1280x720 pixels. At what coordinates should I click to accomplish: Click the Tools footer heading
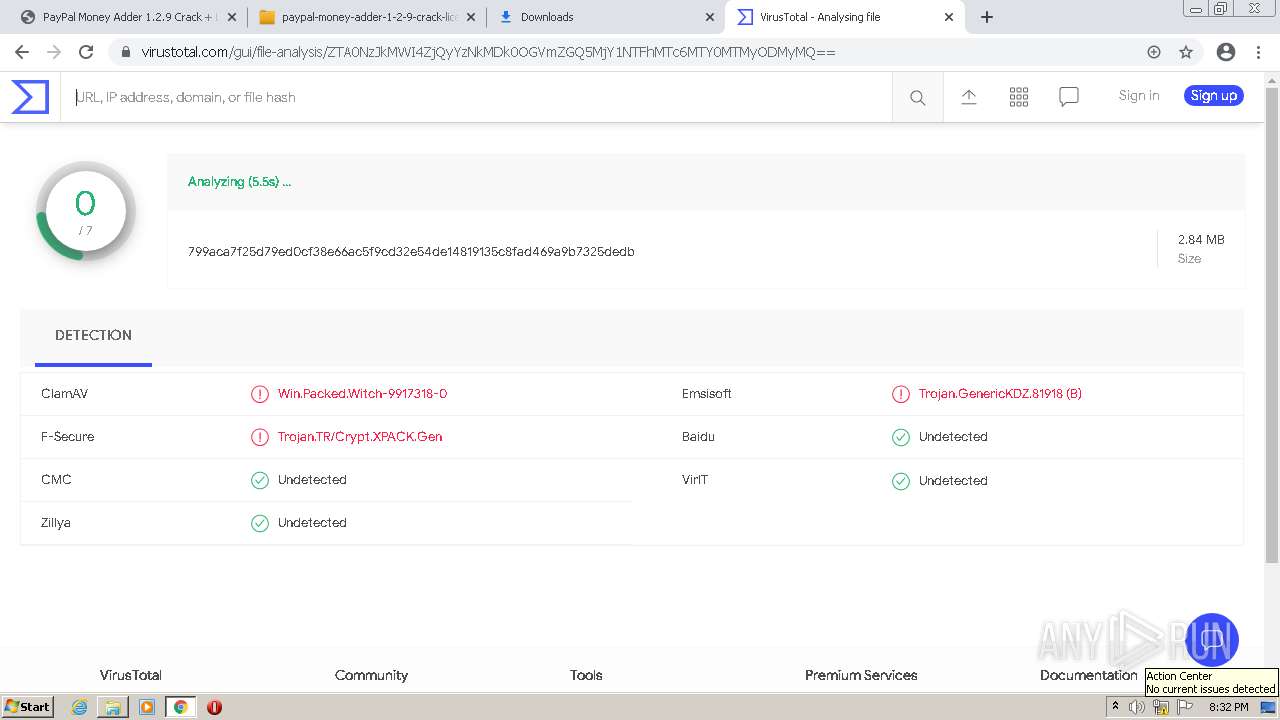click(x=586, y=676)
